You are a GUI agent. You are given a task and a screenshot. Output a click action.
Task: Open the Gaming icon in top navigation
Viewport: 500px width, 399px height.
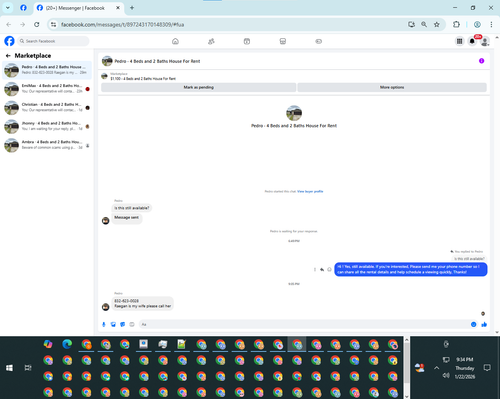click(318, 41)
